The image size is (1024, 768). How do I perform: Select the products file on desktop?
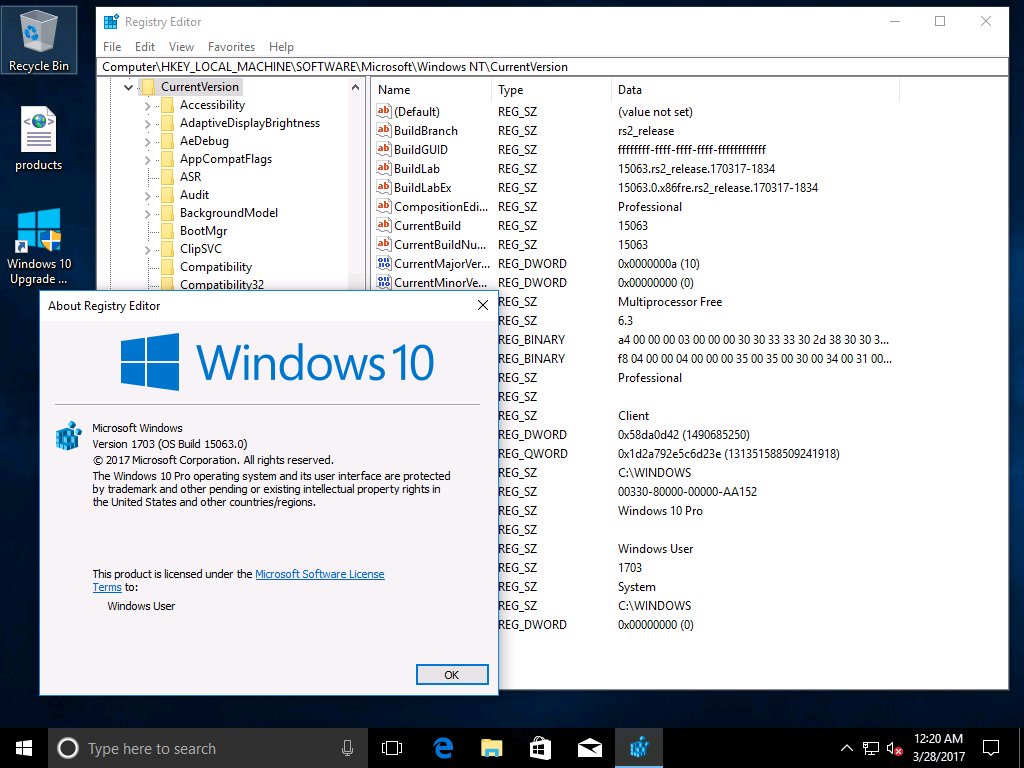click(39, 138)
